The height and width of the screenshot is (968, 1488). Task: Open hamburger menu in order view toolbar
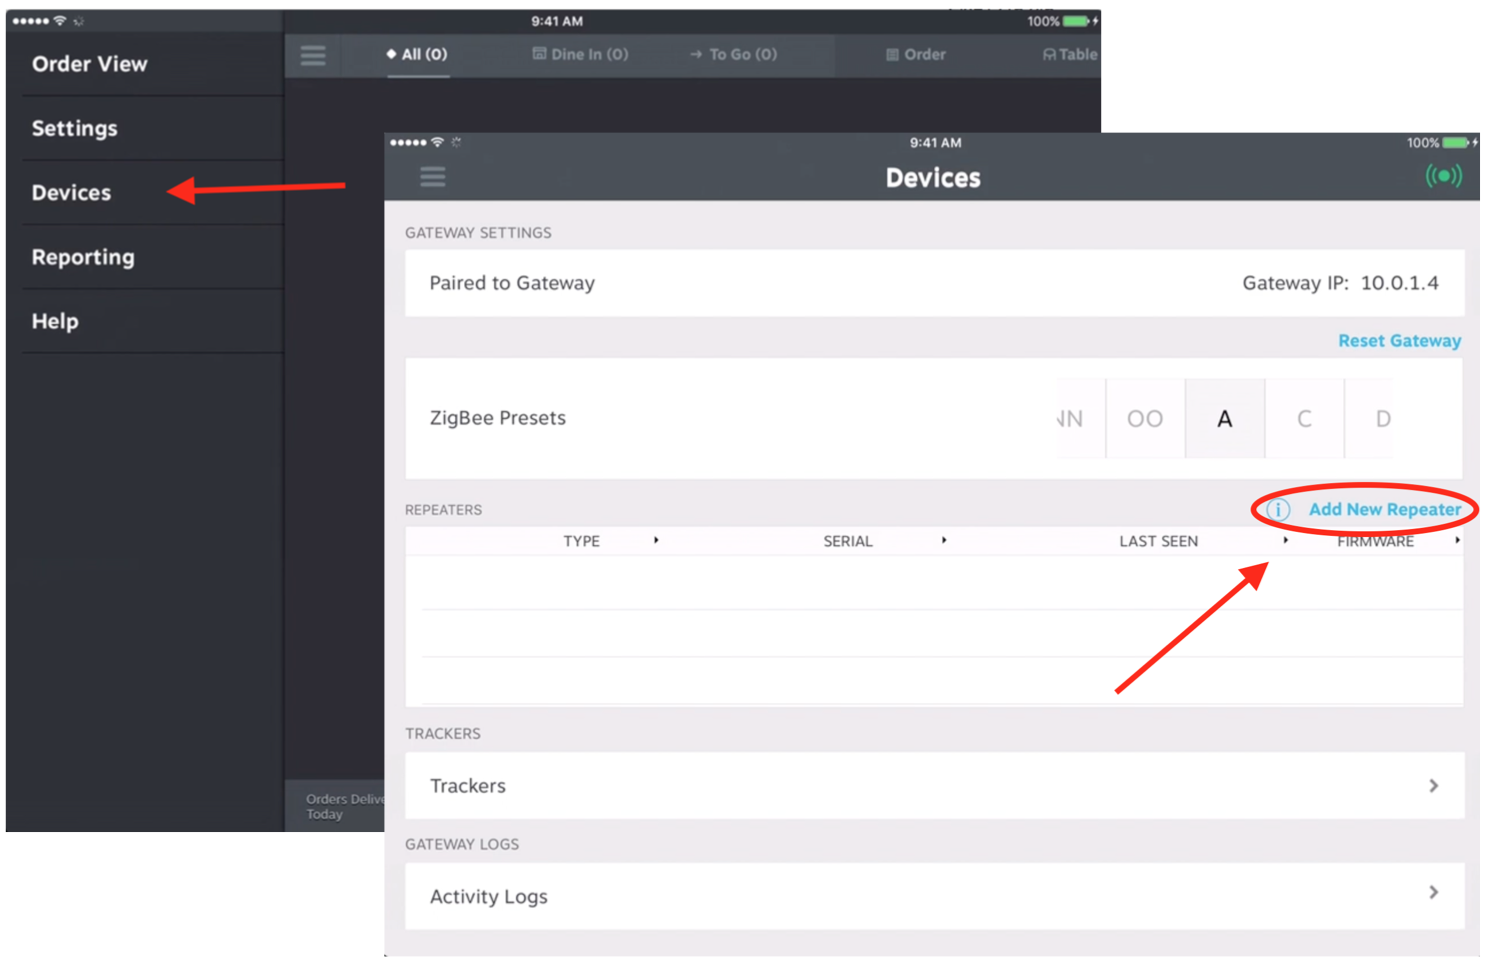pyautogui.click(x=313, y=55)
